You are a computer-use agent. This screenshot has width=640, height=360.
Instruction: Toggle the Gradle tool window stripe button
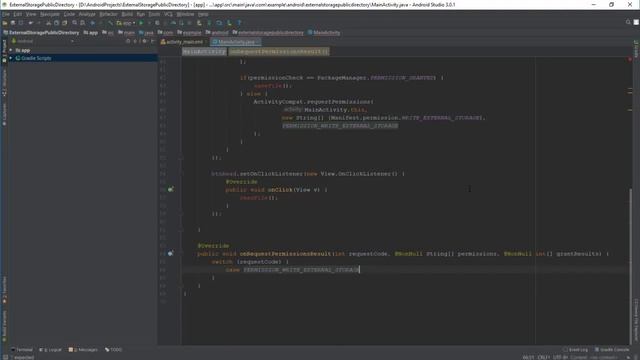point(636,49)
